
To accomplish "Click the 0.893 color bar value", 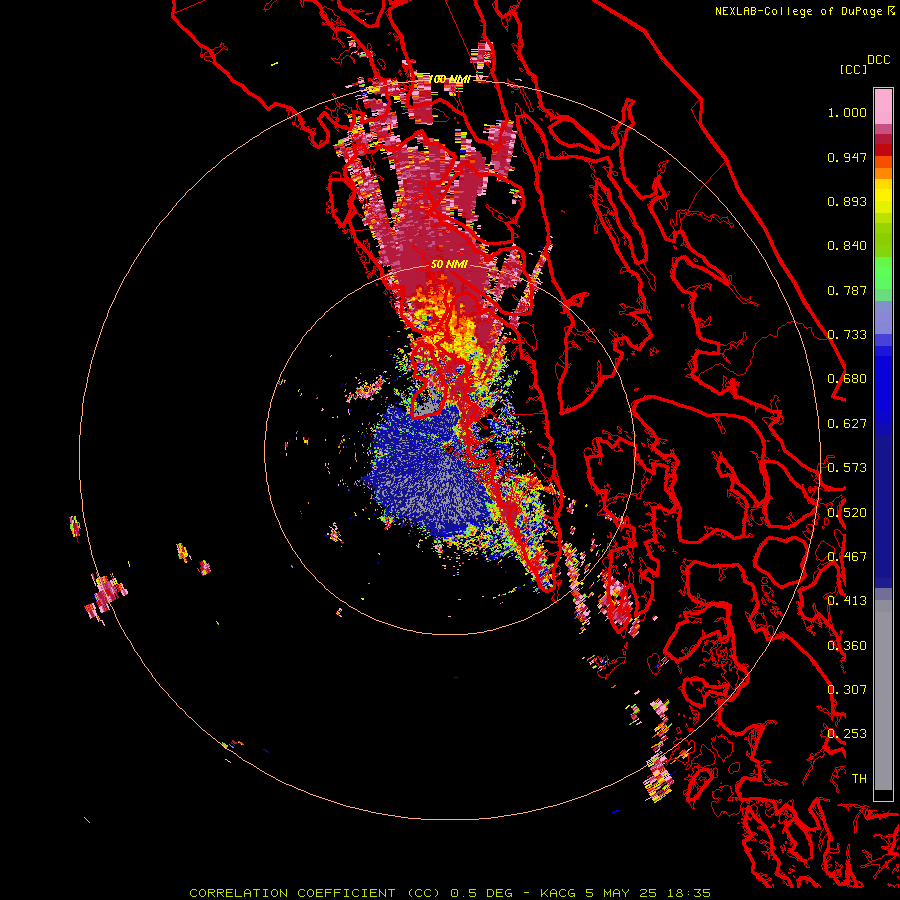I will (x=847, y=201).
